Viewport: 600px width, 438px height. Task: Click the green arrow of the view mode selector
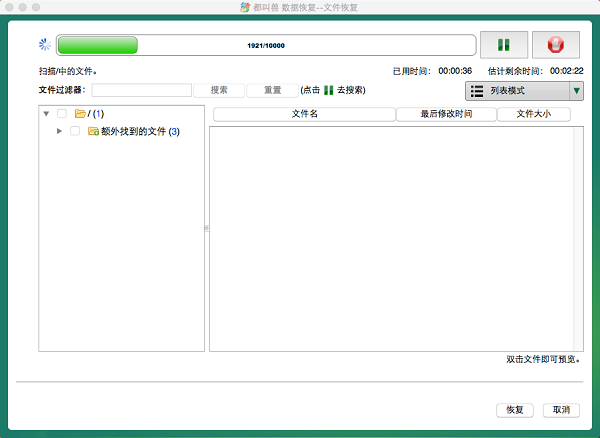pos(576,91)
